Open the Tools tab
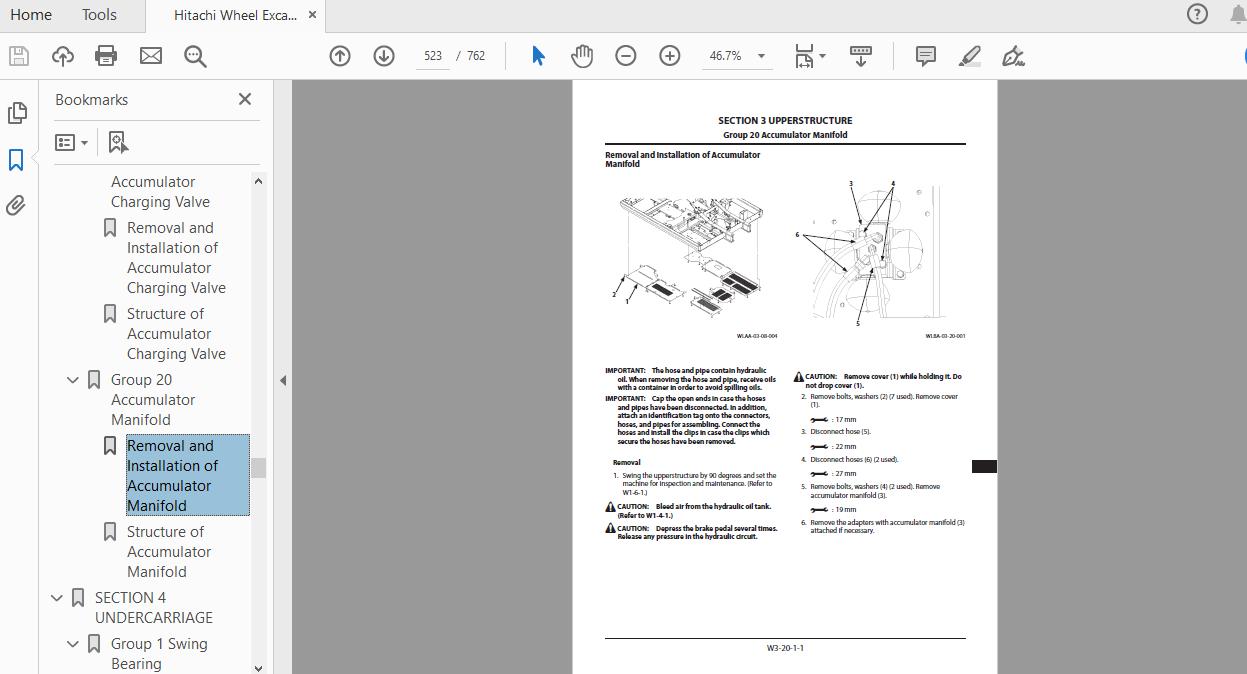Viewport: 1247px width, 674px height. (98, 15)
